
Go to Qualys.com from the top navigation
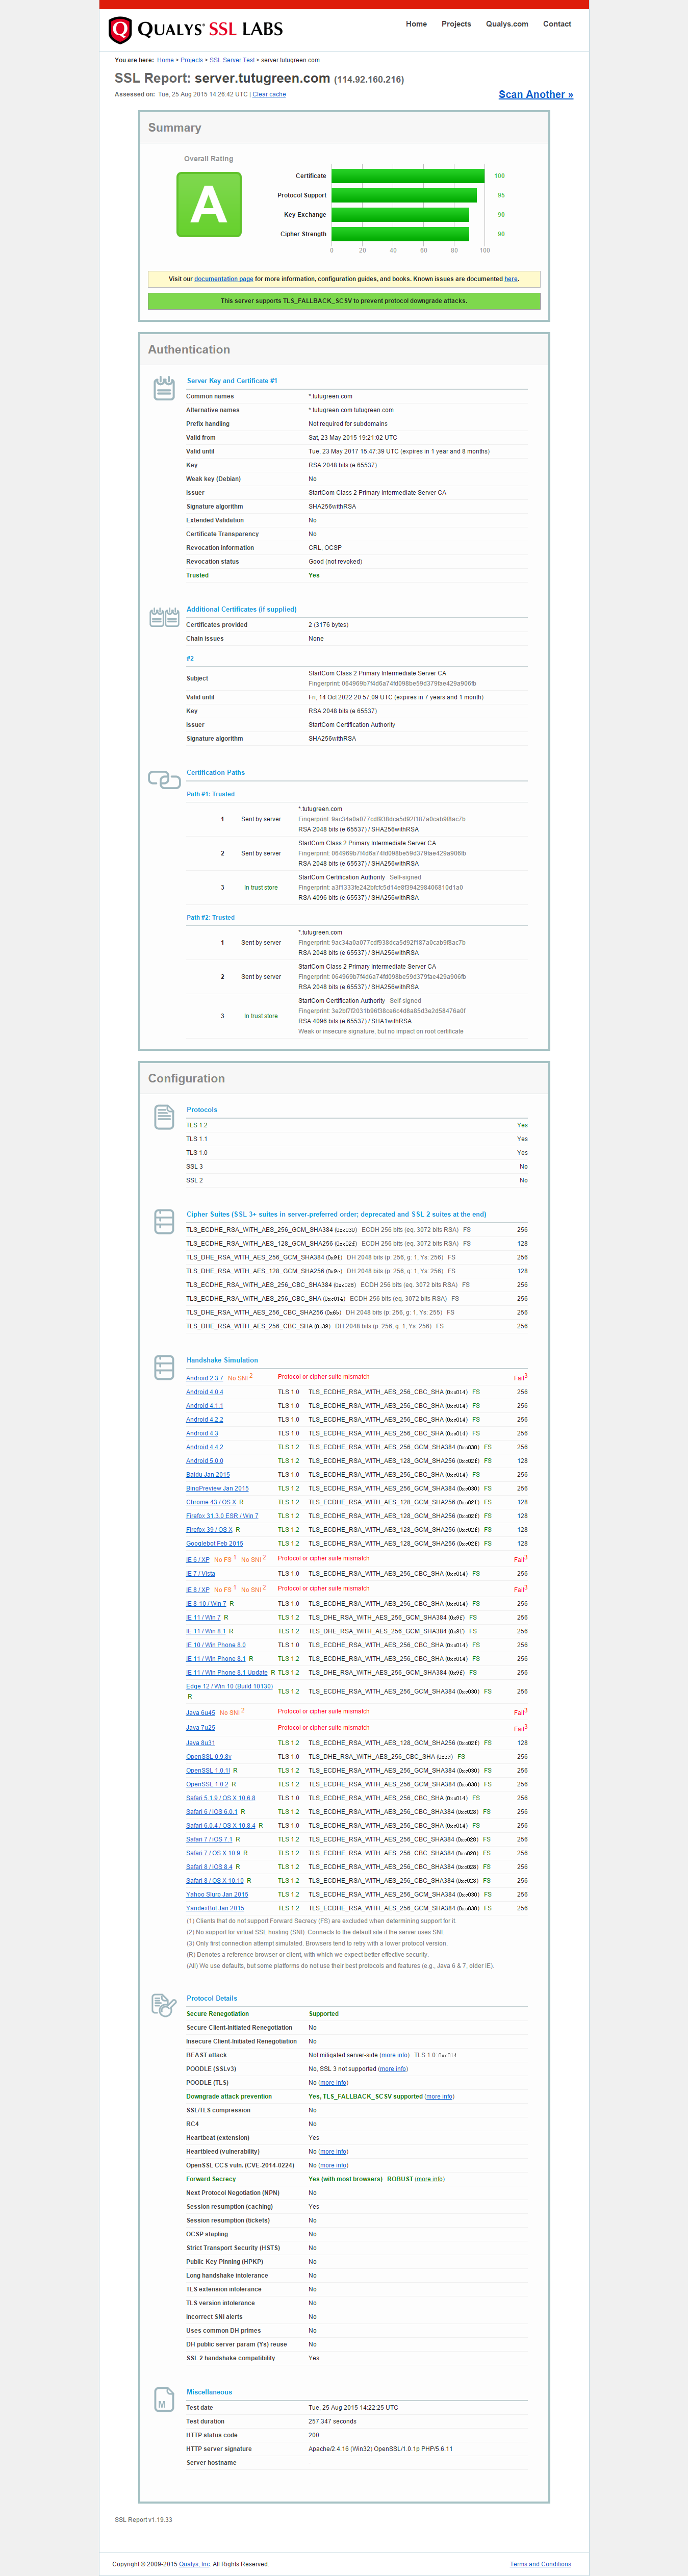tap(507, 24)
